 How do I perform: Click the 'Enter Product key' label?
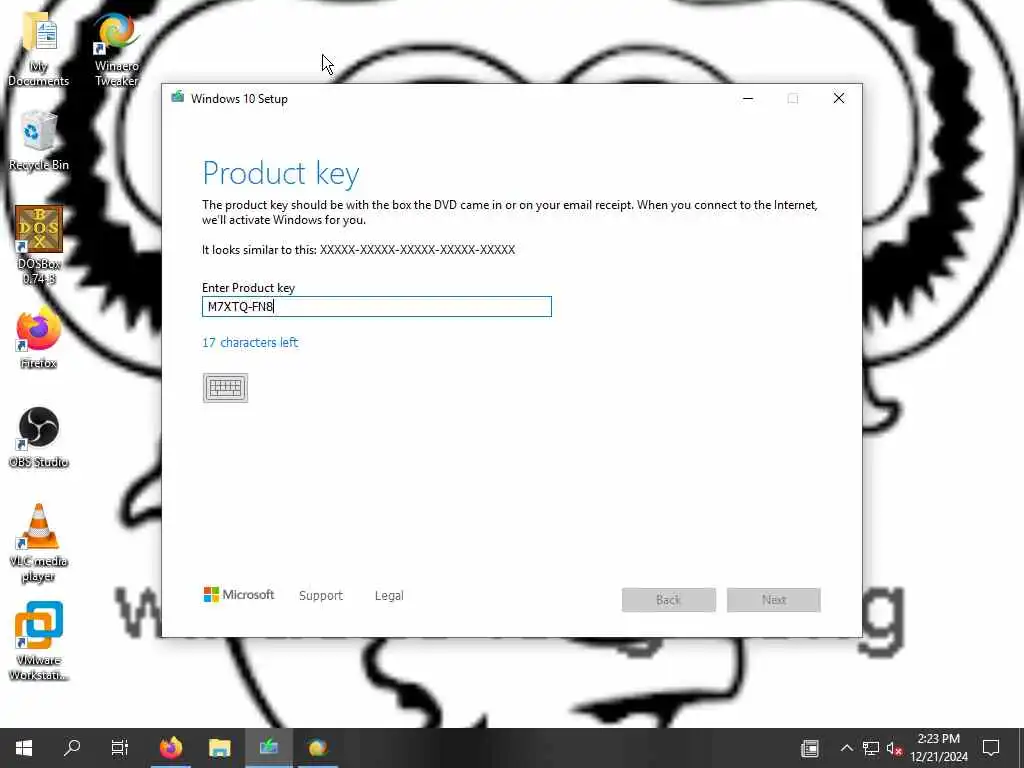248,287
